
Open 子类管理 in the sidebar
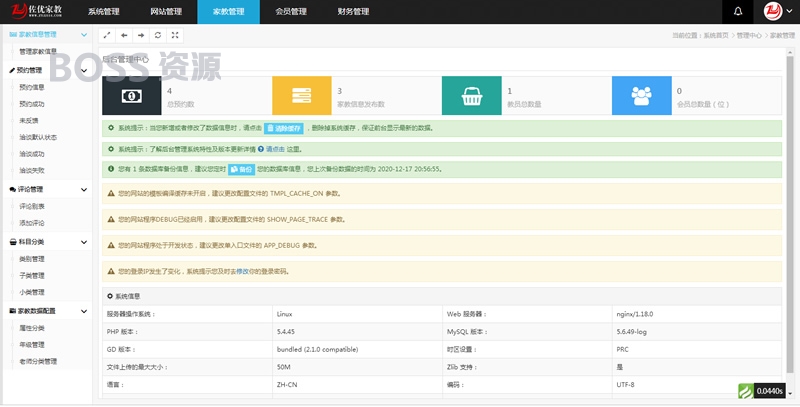pyautogui.click(x=32, y=275)
